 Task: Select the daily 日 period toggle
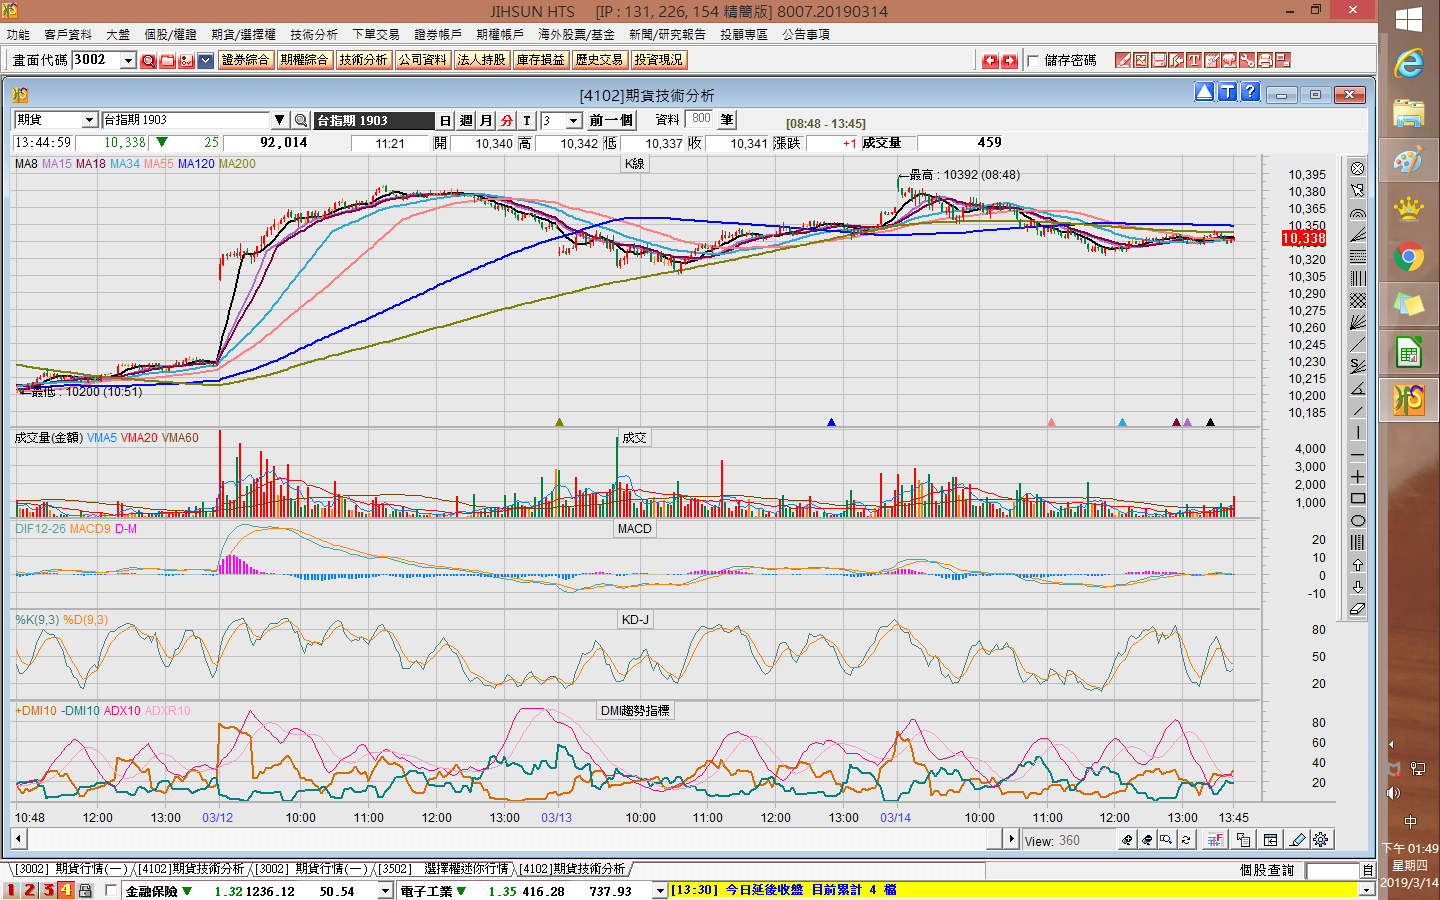[445, 120]
